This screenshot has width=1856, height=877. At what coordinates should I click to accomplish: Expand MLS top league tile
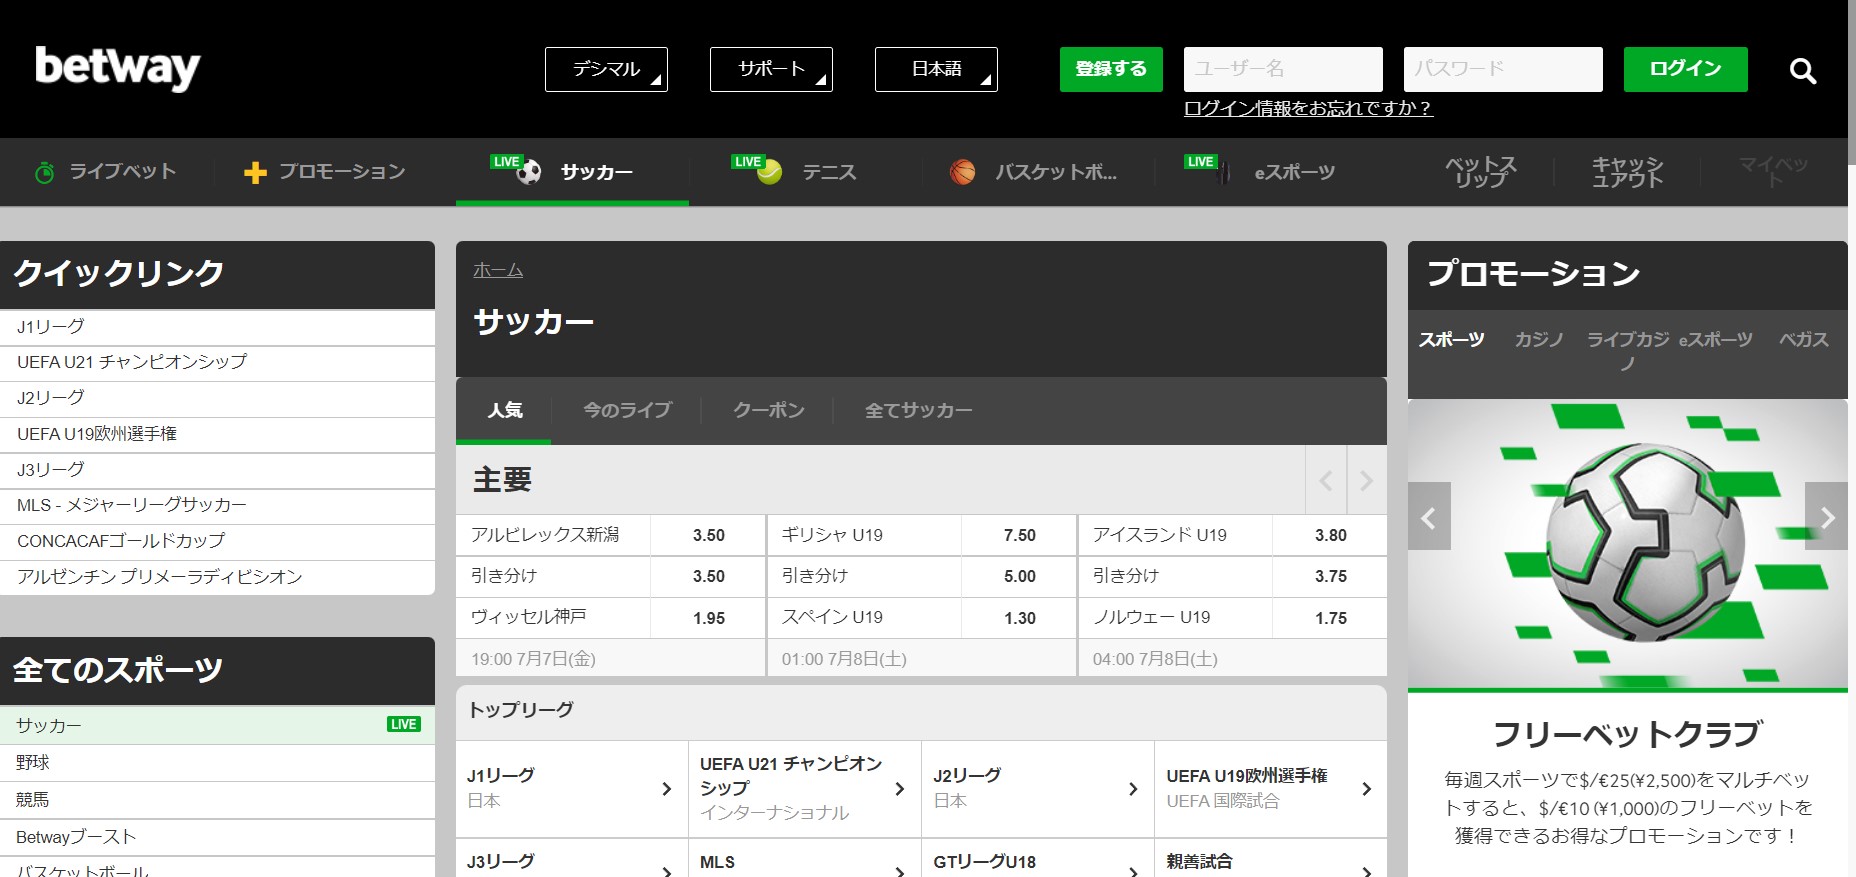tap(805, 860)
